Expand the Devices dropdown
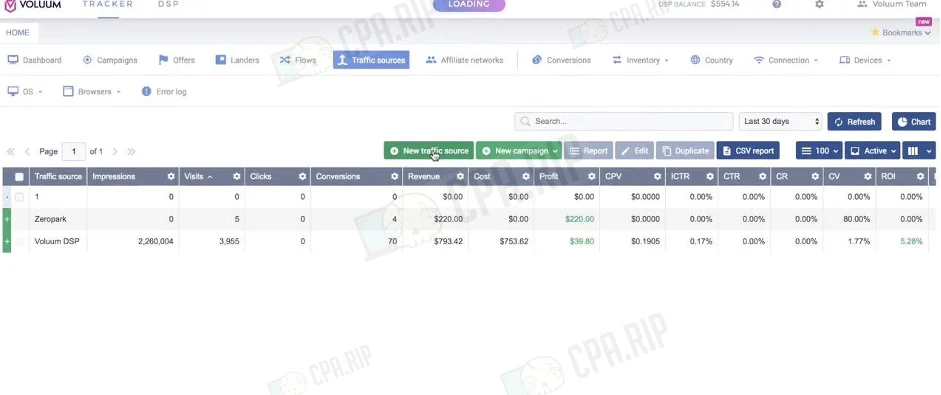This screenshot has width=941, height=395. pyautogui.click(x=865, y=60)
